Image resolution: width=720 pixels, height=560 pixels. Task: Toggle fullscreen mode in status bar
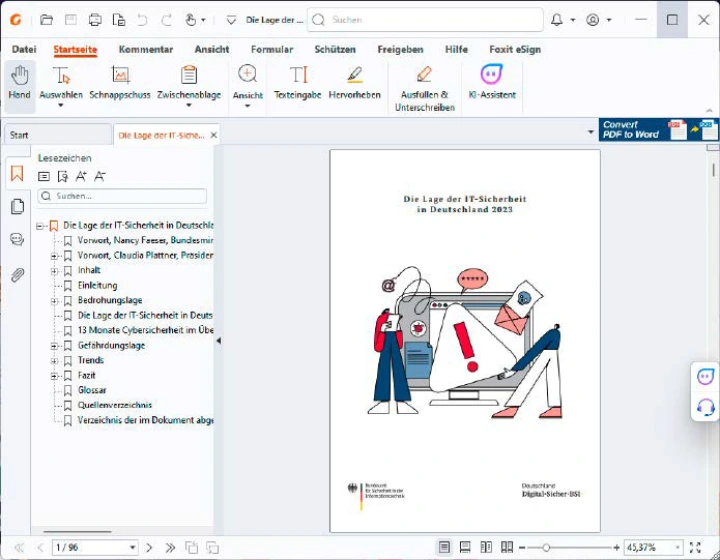click(695, 547)
